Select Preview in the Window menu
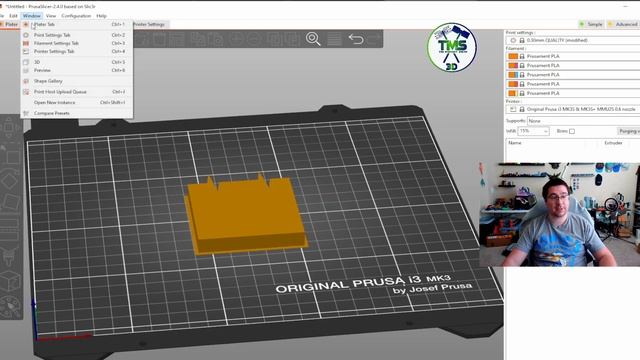 tap(77, 70)
